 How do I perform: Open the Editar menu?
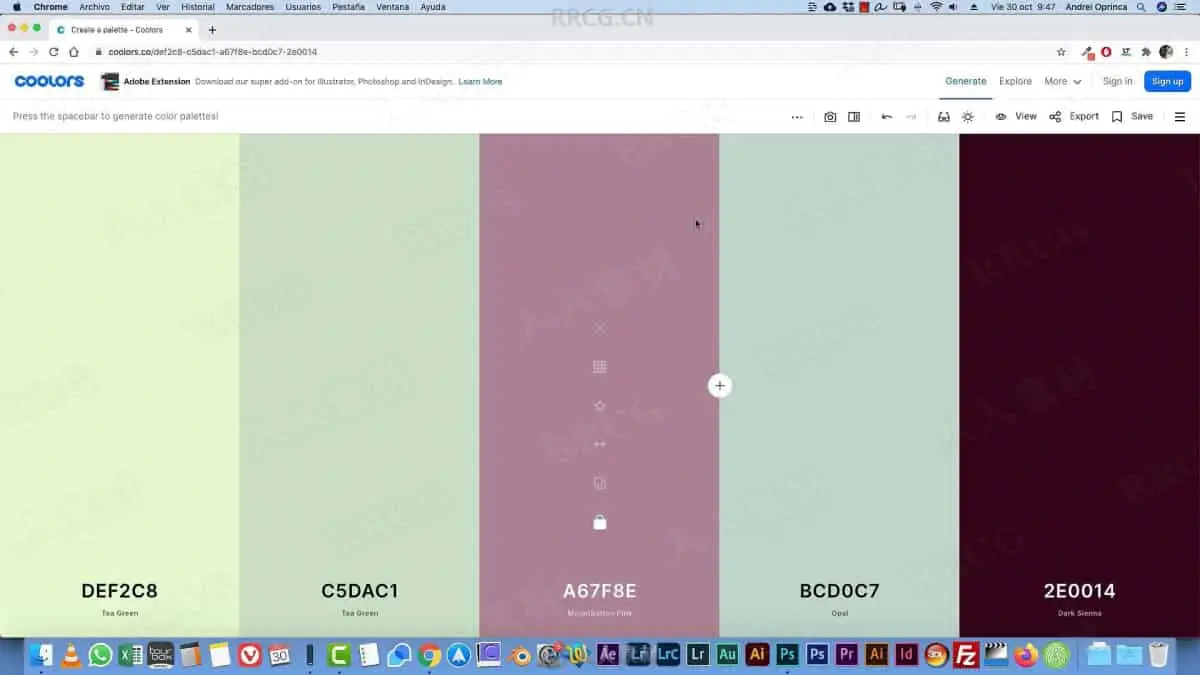(133, 7)
